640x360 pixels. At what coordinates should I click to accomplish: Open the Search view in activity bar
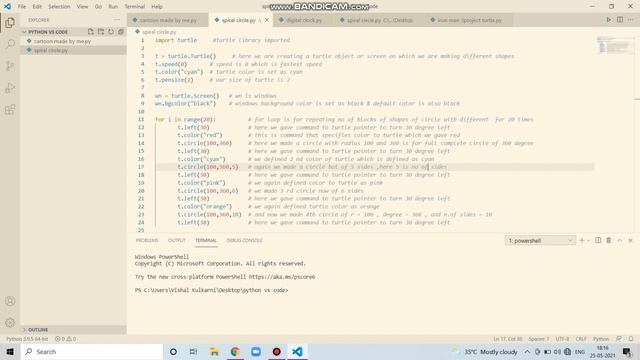(10, 44)
